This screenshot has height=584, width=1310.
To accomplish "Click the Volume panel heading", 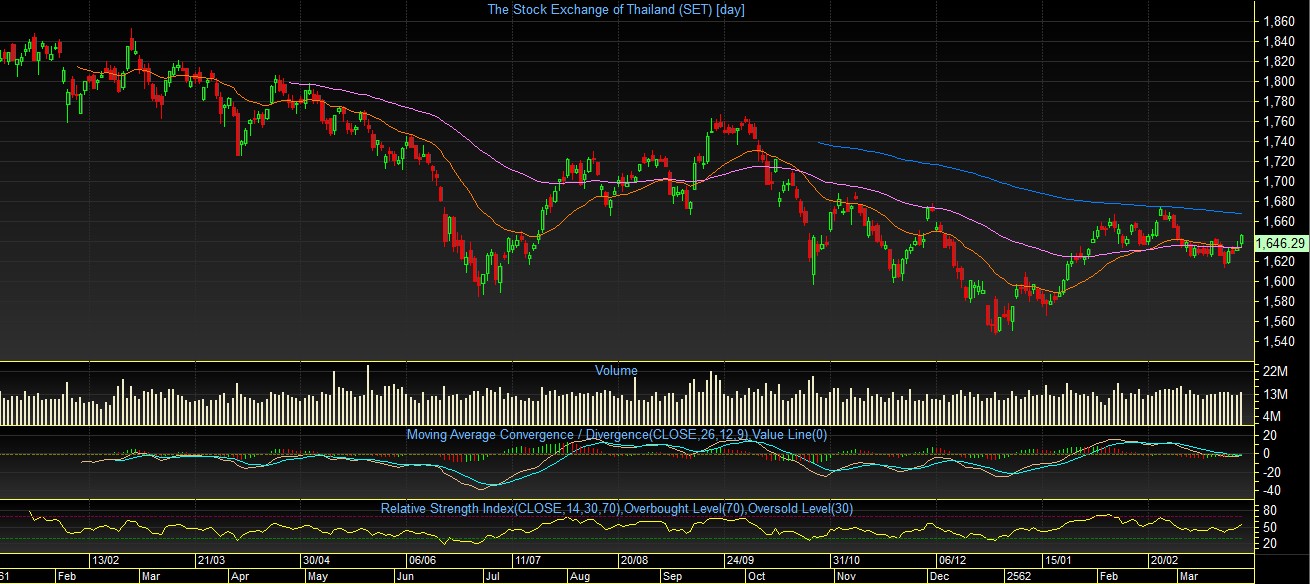I will [x=616, y=370].
